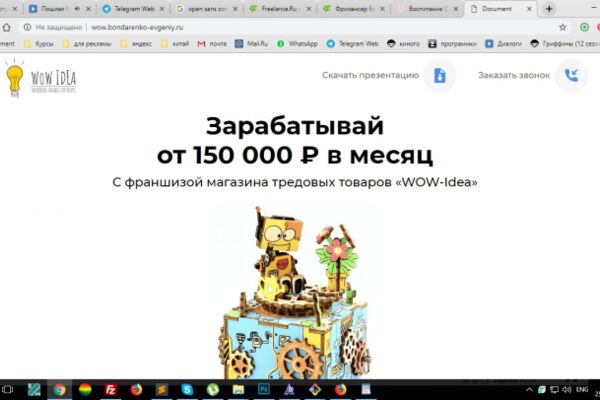
Task: Open the WhatsApp bookmark
Action: click(297, 44)
